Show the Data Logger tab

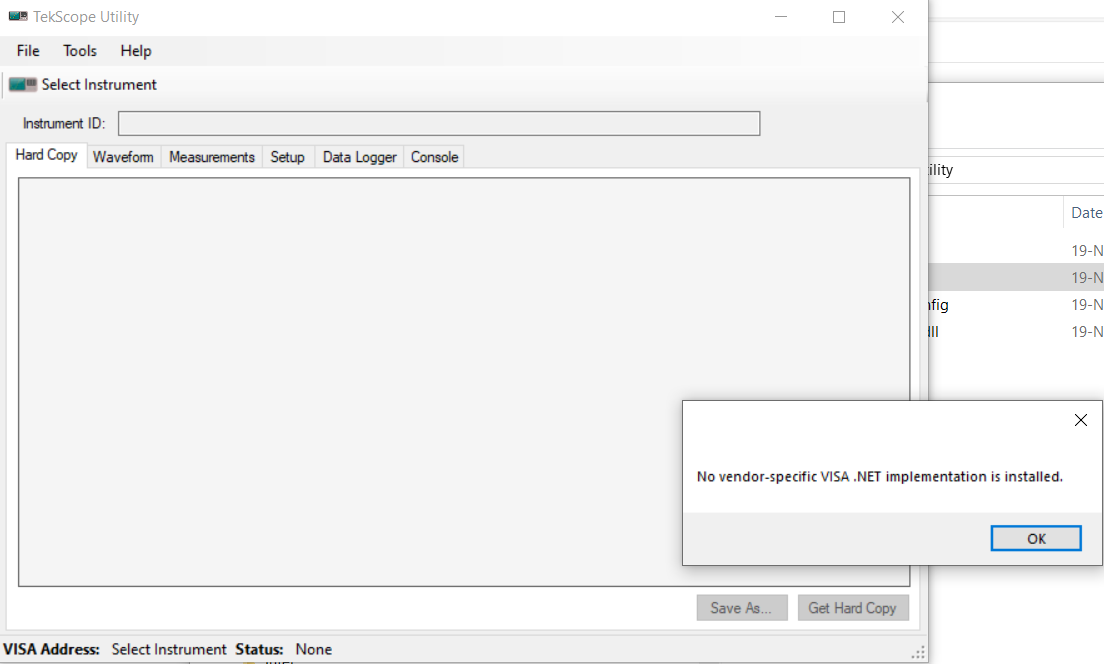360,157
